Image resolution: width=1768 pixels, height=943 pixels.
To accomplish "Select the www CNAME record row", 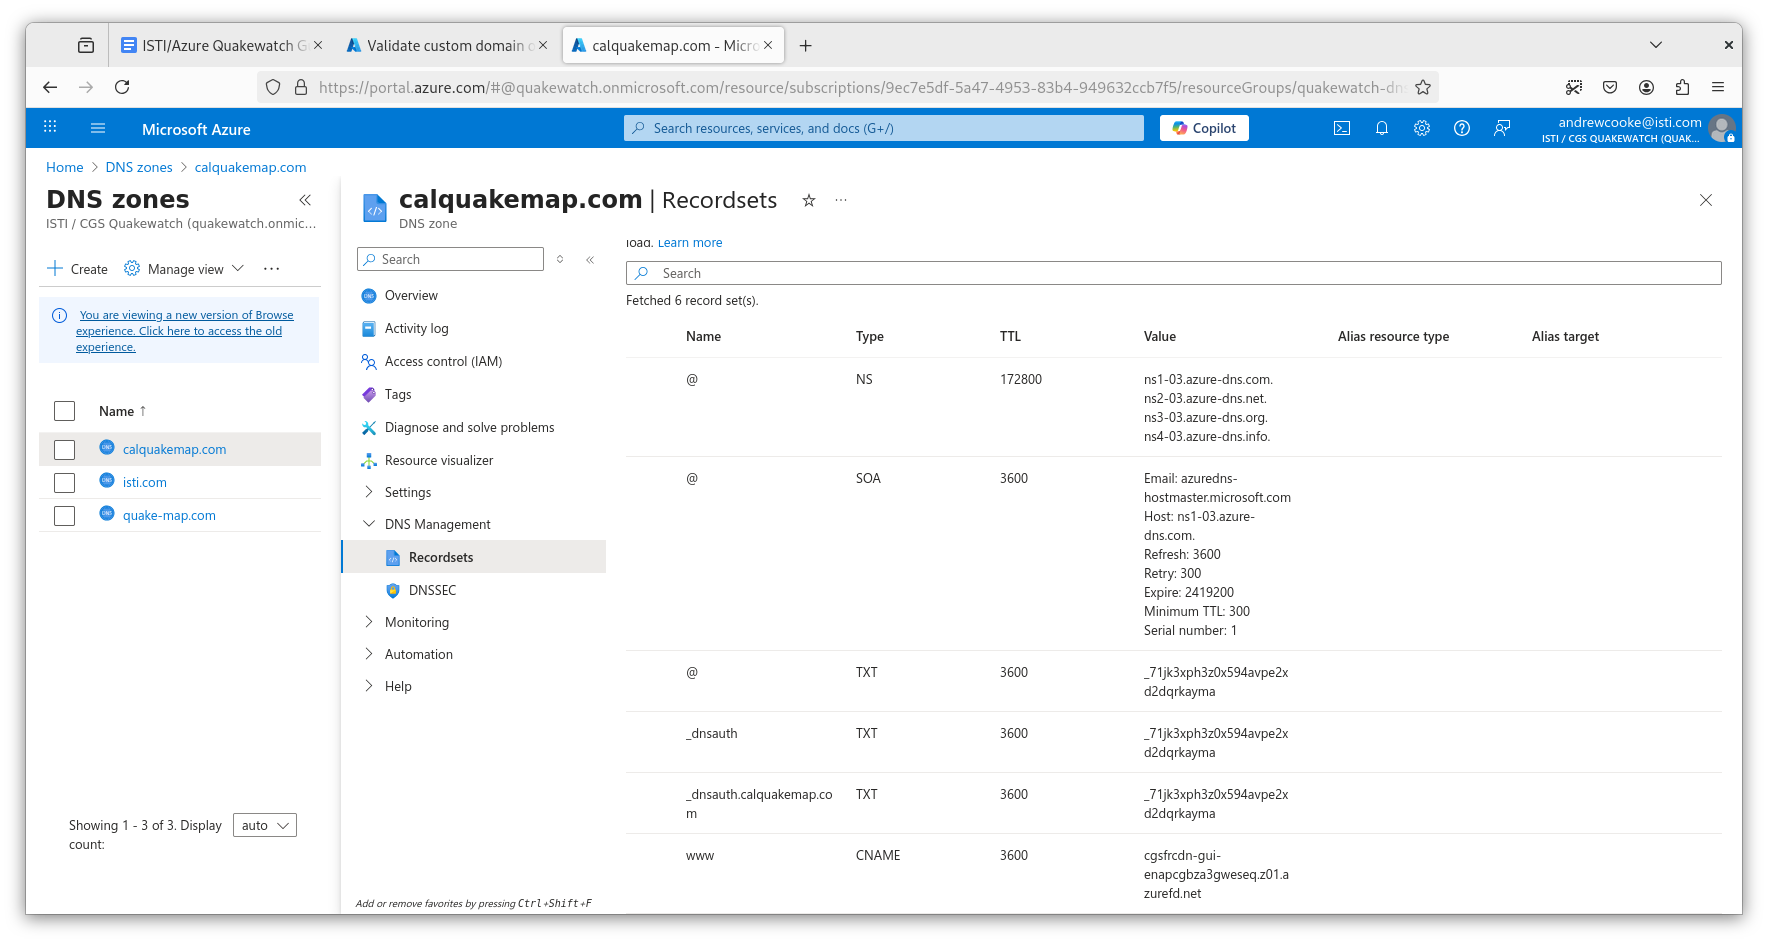I will pos(1173,874).
